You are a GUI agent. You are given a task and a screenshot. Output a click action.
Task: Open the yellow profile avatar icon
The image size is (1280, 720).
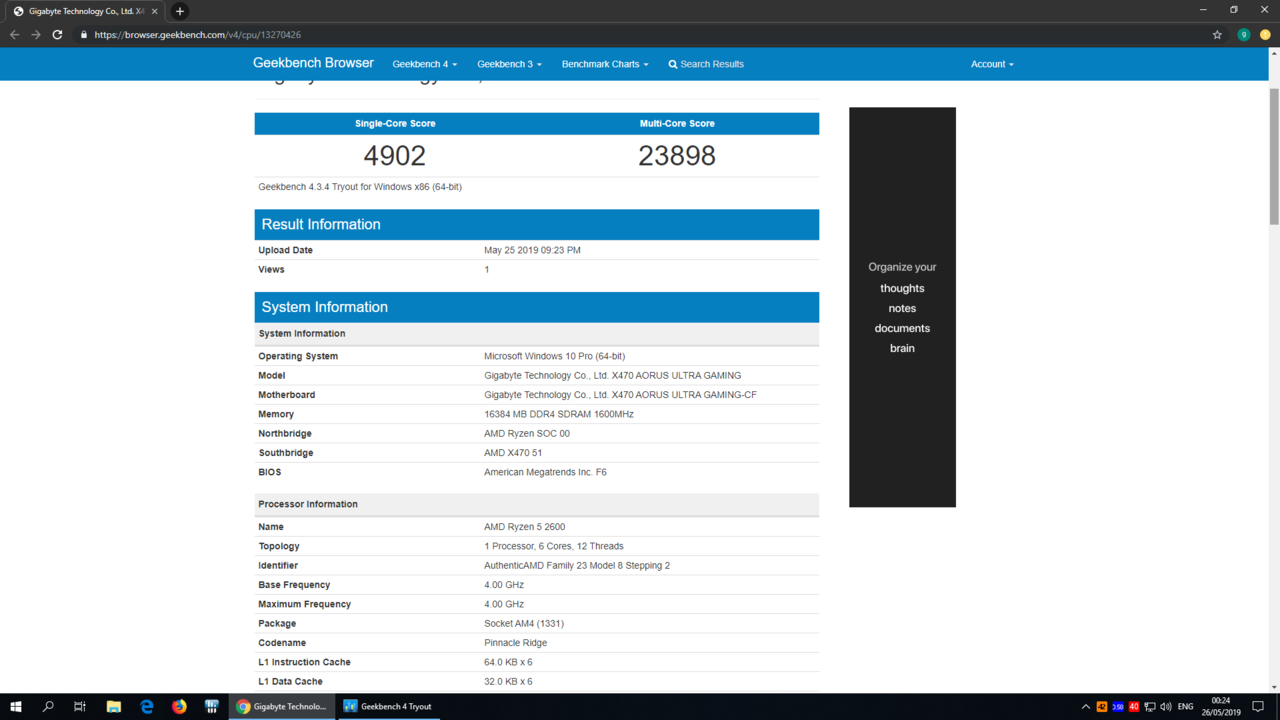1265,35
